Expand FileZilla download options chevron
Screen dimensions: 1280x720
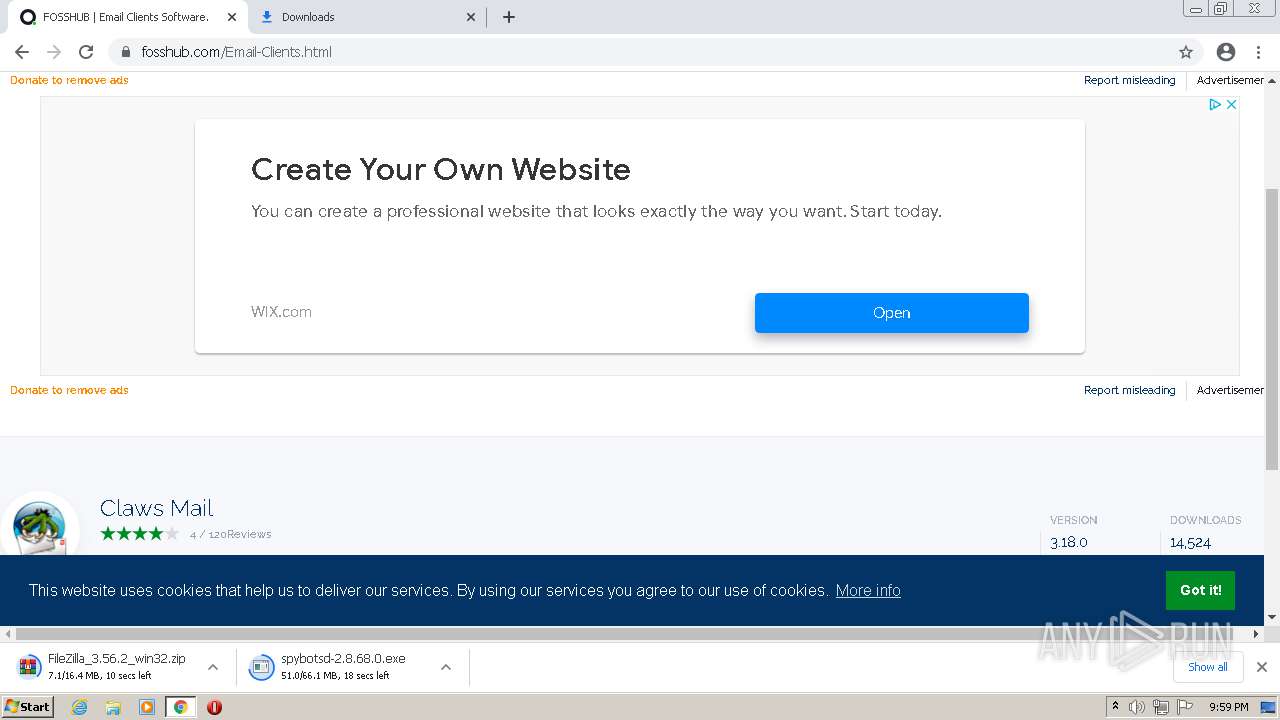point(212,667)
